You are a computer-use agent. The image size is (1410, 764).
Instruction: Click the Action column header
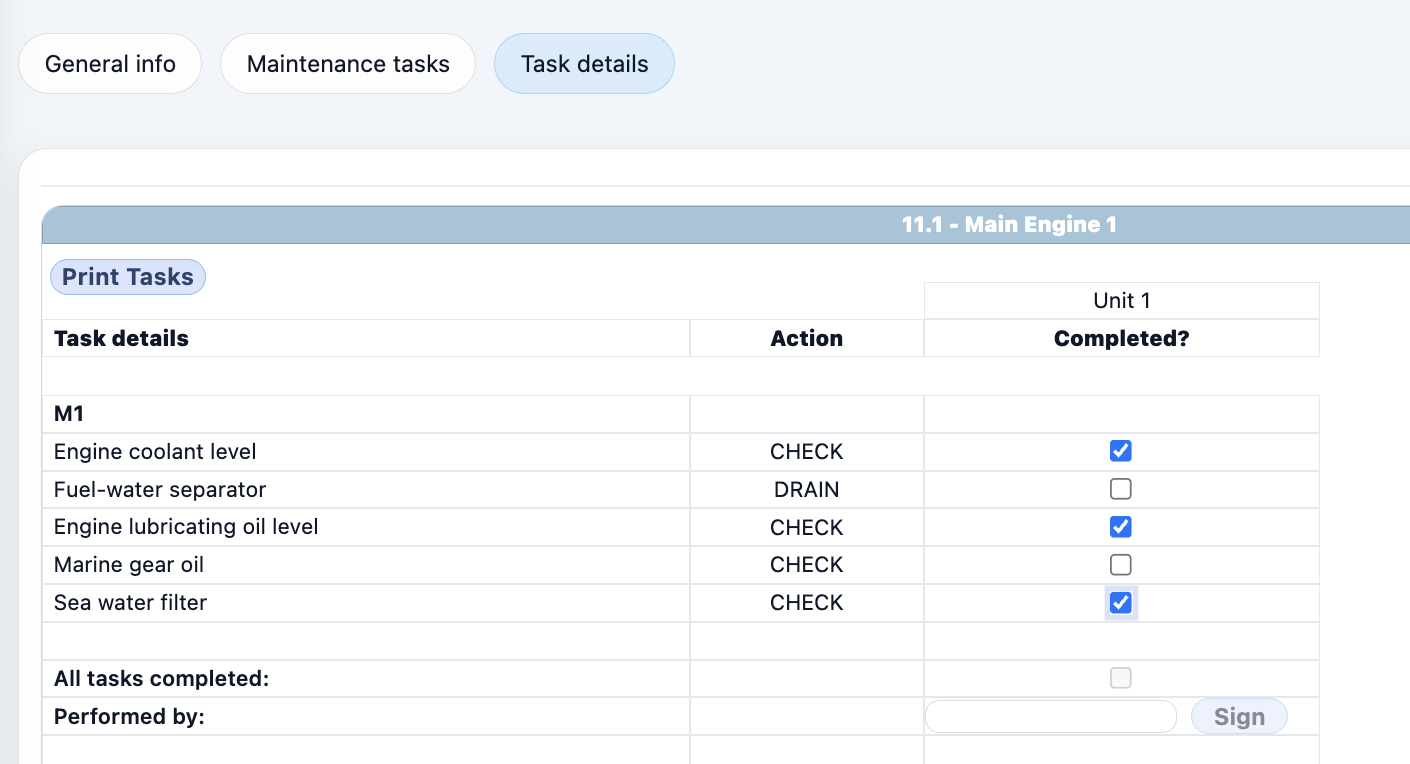click(807, 338)
